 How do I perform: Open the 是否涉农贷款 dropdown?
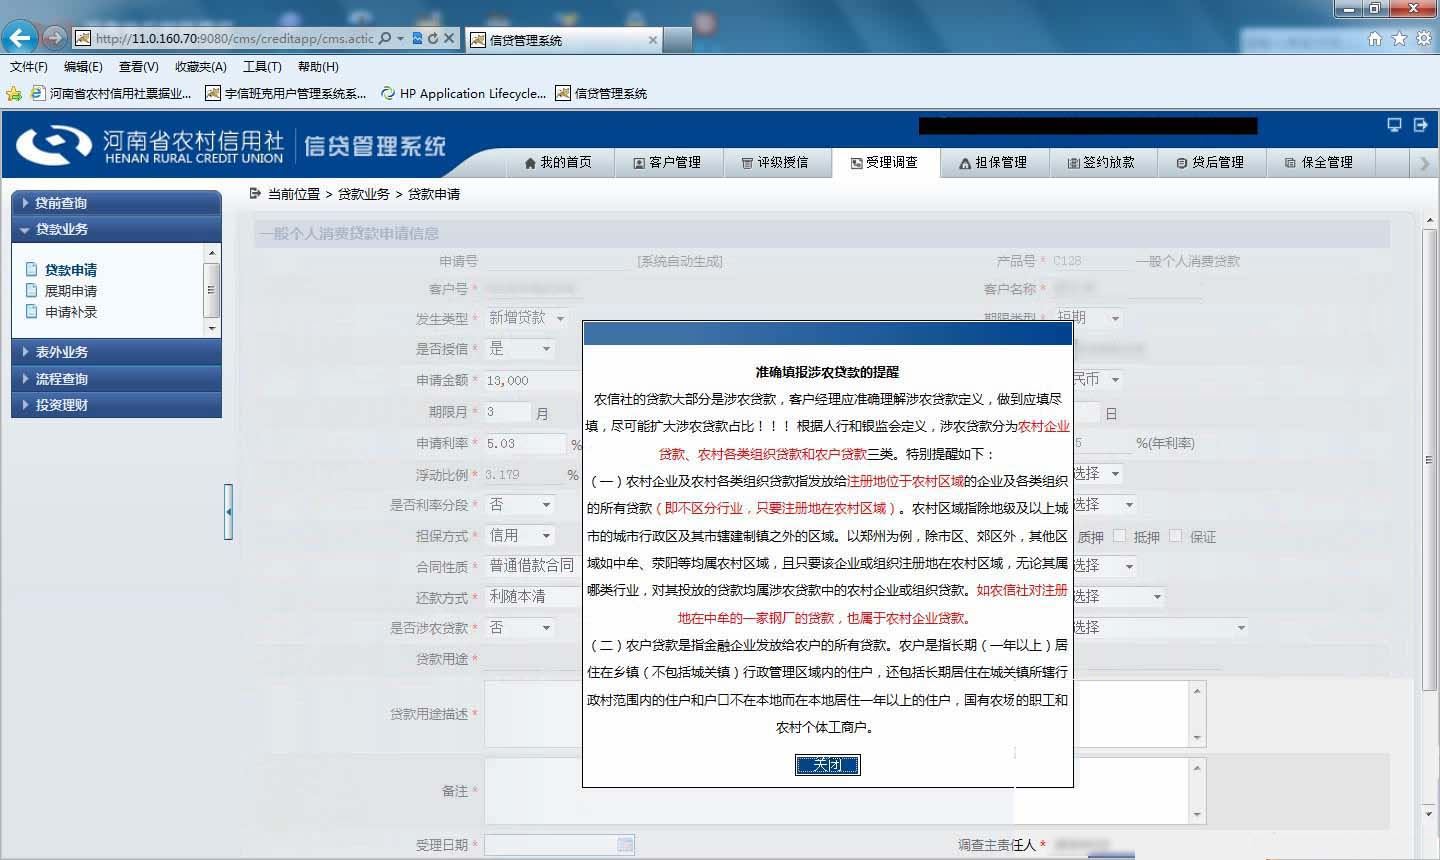point(520,628)
